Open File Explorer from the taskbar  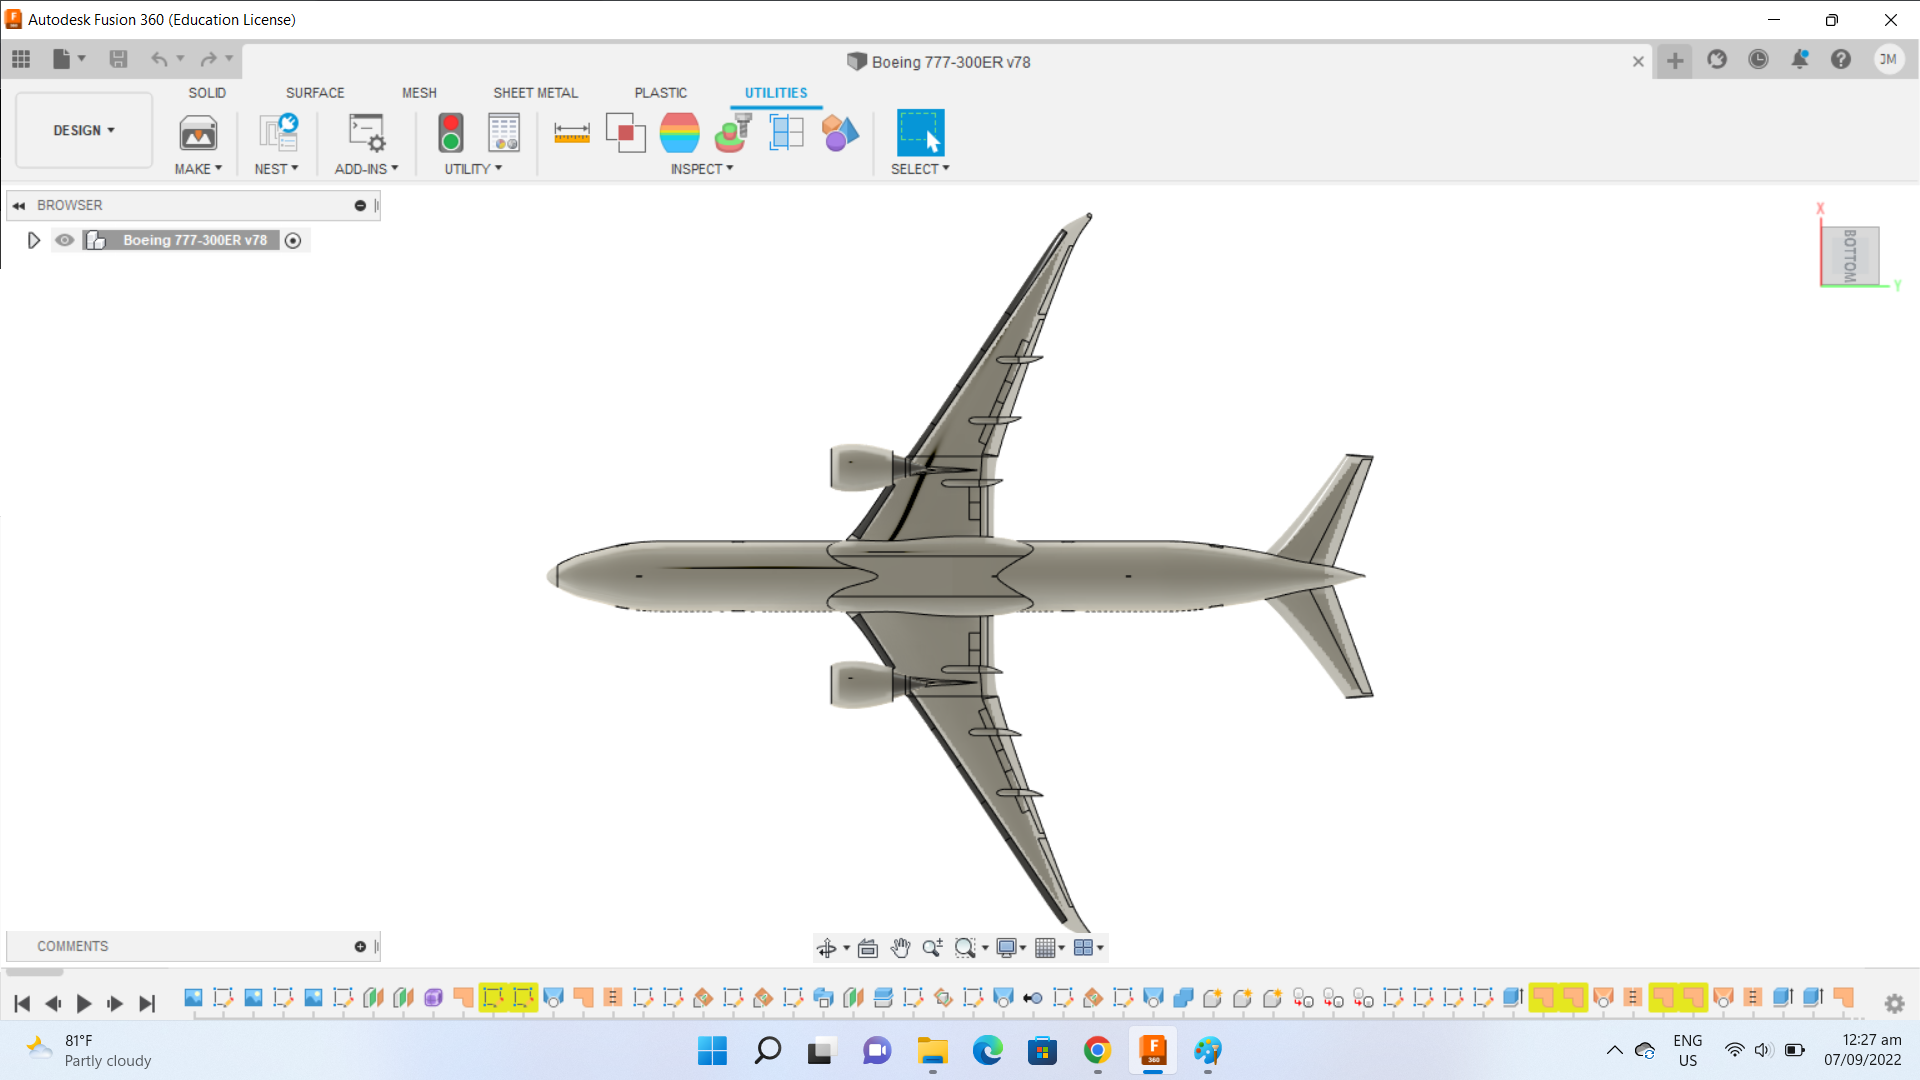coord(932,1051)
